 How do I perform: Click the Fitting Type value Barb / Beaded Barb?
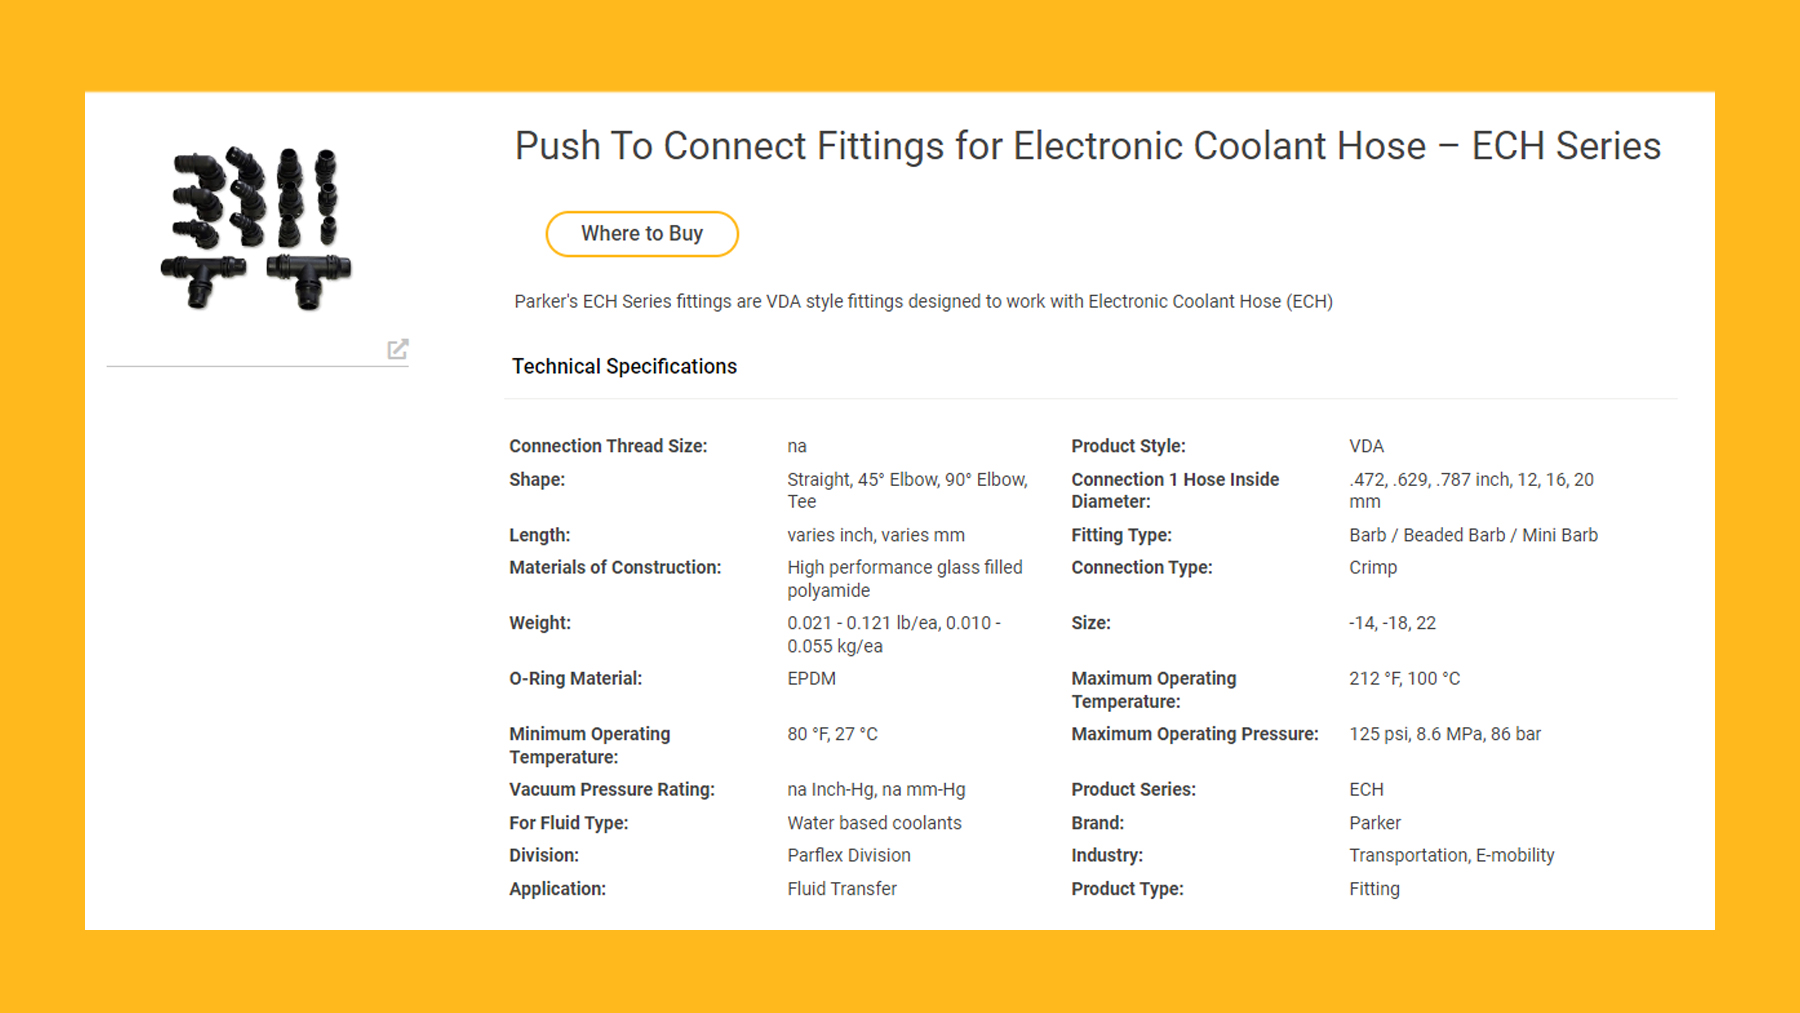pos(1472,534)
